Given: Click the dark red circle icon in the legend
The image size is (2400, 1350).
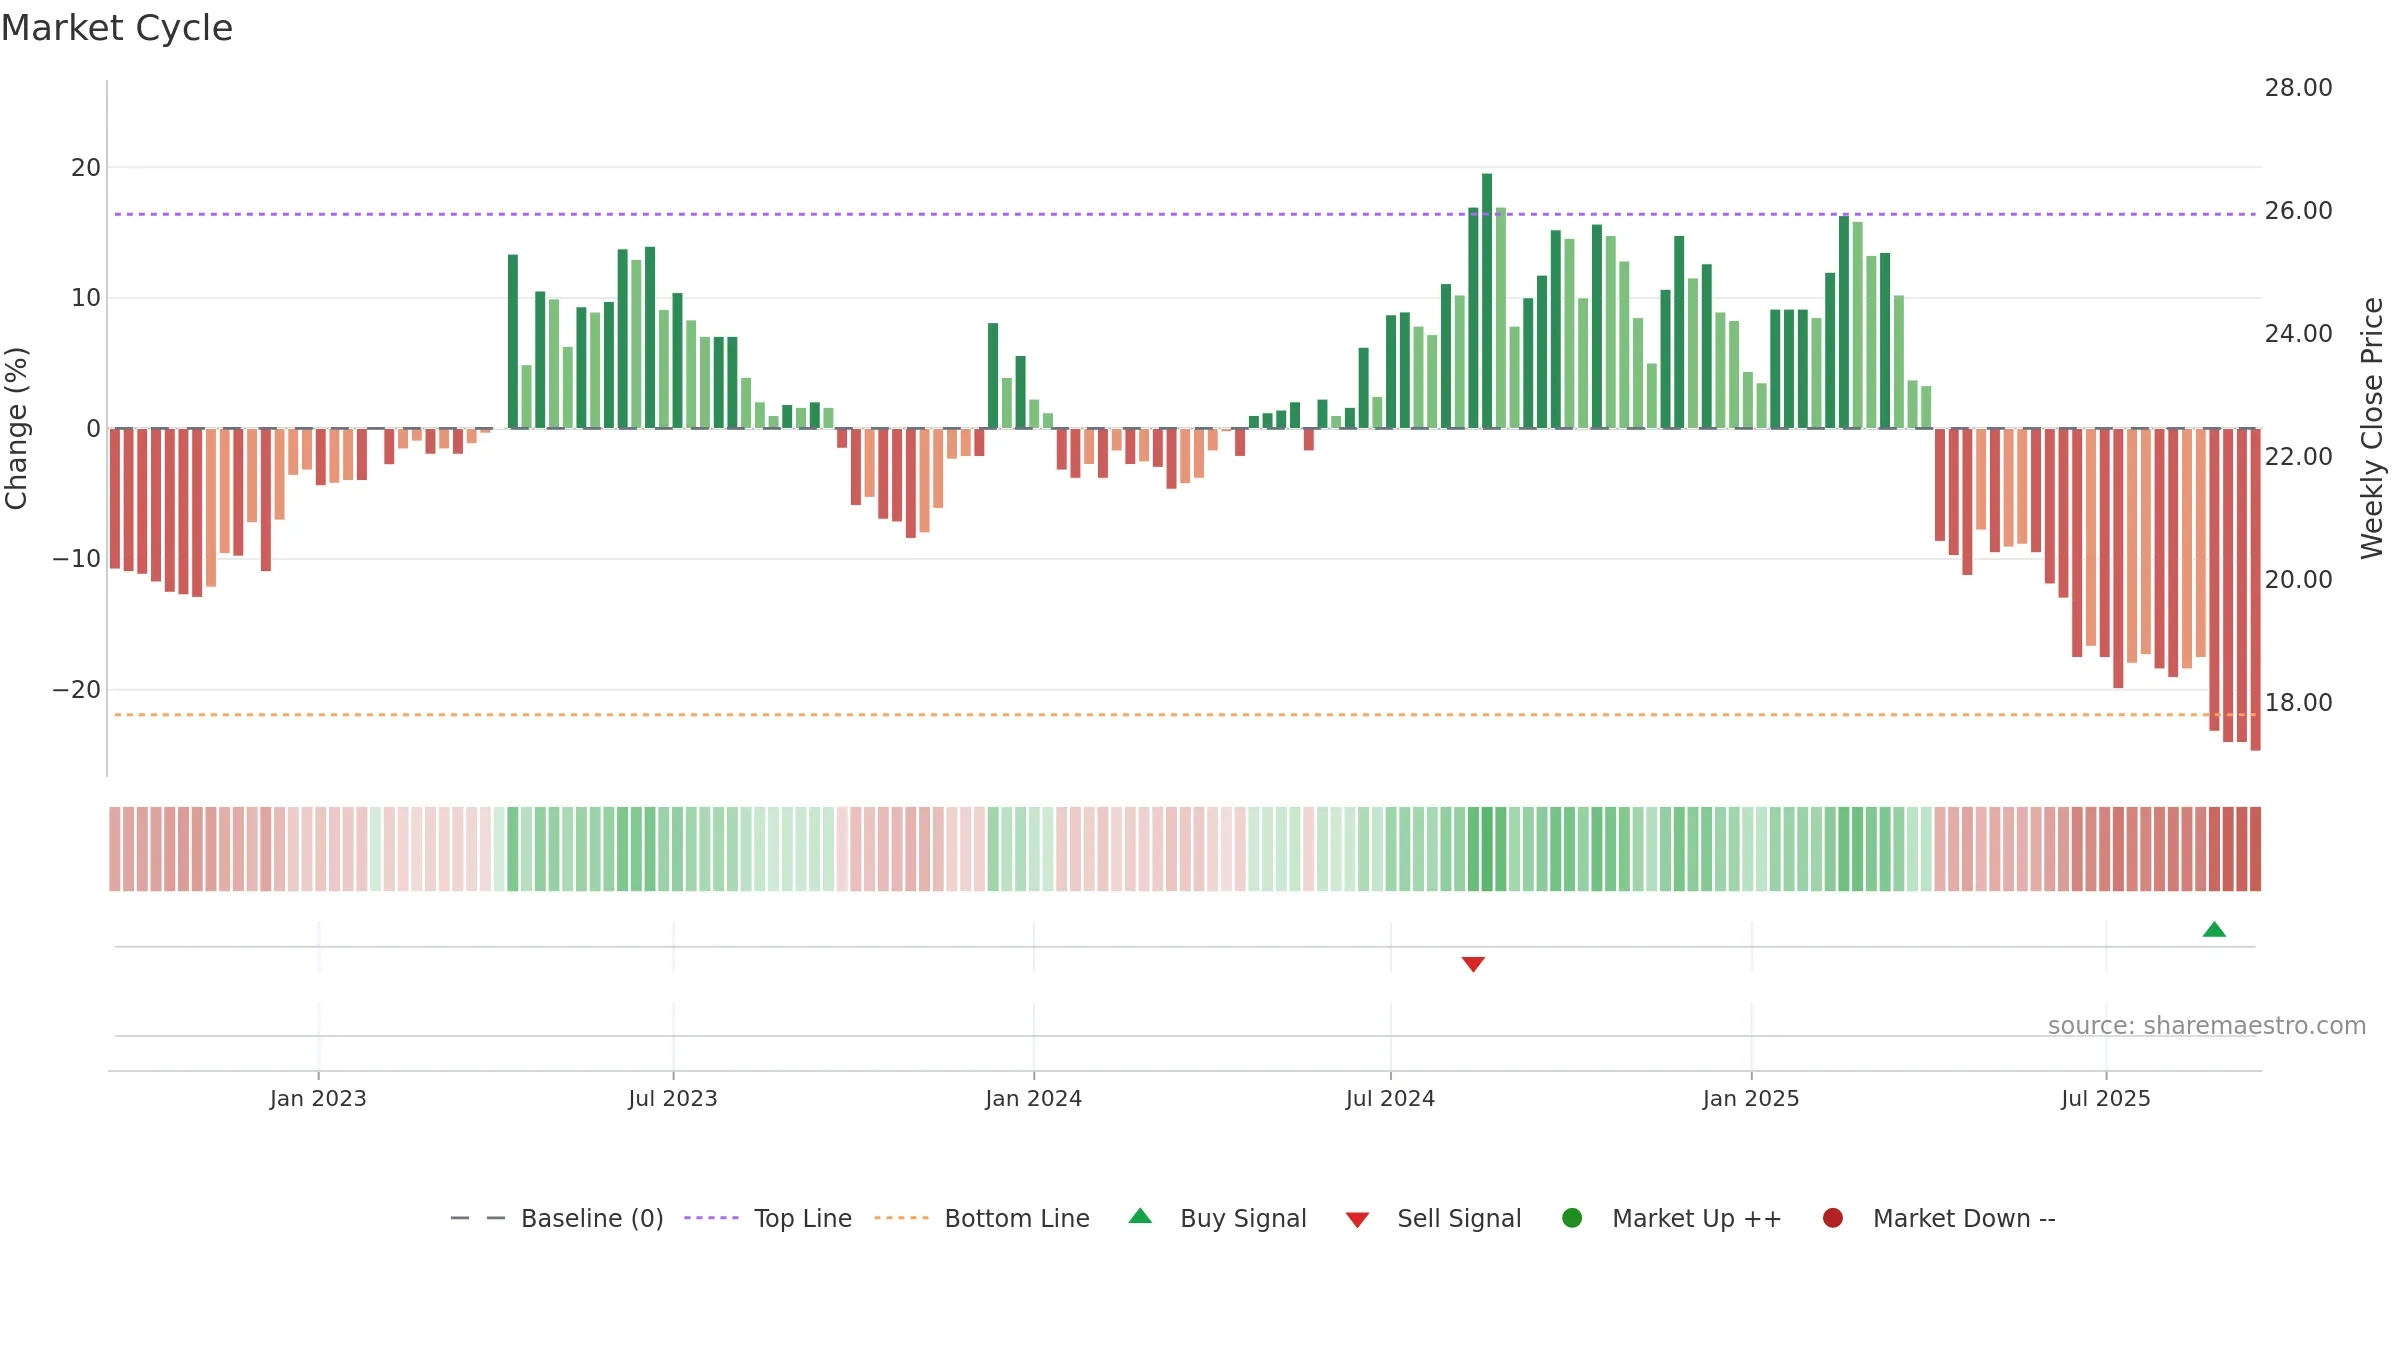Looking at the screenshot, I should [x=1833, y=1218].
